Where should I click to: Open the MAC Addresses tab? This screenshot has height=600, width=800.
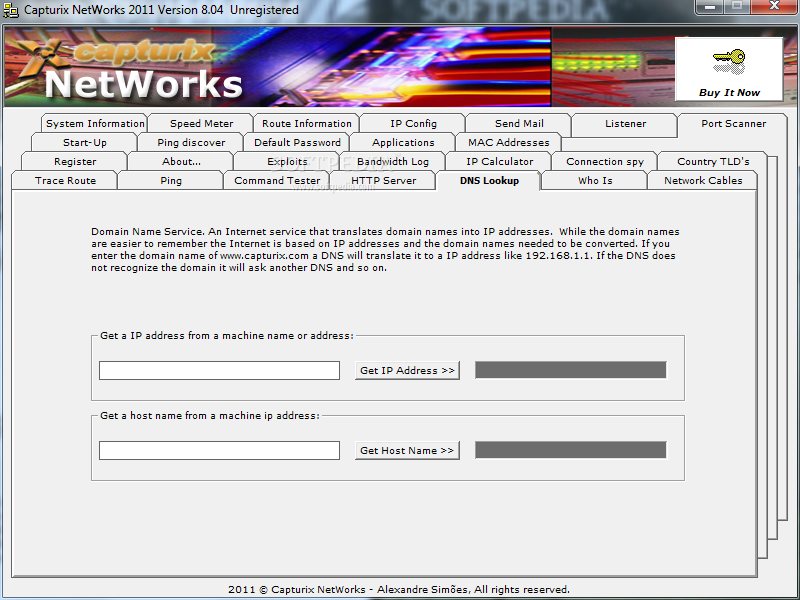point(509,142)
